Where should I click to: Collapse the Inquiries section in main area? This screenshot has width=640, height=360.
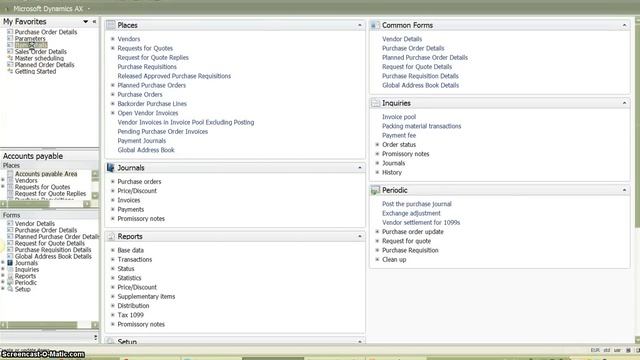624,103
